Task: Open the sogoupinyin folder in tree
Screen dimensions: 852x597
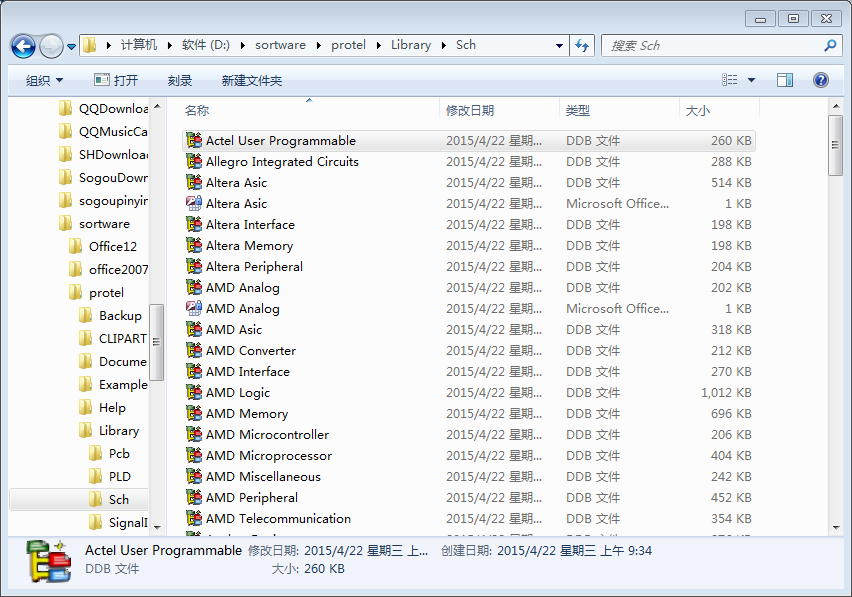Action: point(103,201)
